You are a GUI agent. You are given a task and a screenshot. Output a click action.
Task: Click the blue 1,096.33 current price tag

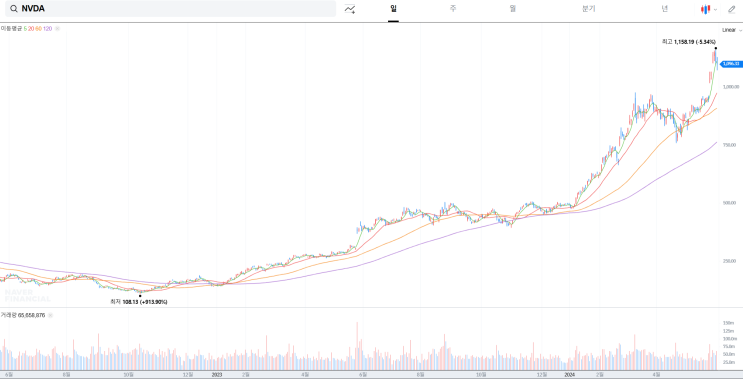tap(730, 63)
